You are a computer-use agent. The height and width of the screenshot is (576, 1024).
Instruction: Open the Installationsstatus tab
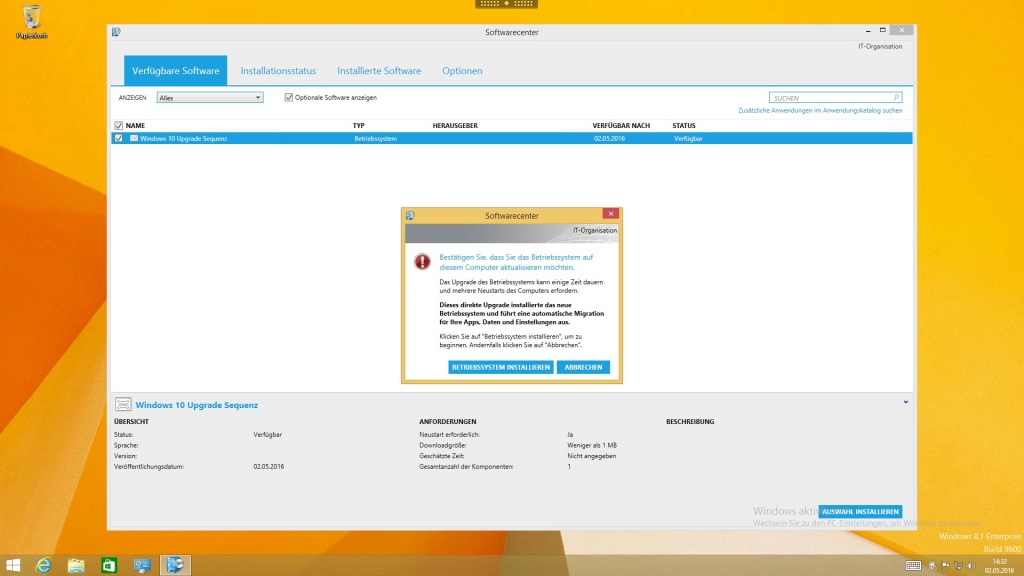[x=278, y=71]
